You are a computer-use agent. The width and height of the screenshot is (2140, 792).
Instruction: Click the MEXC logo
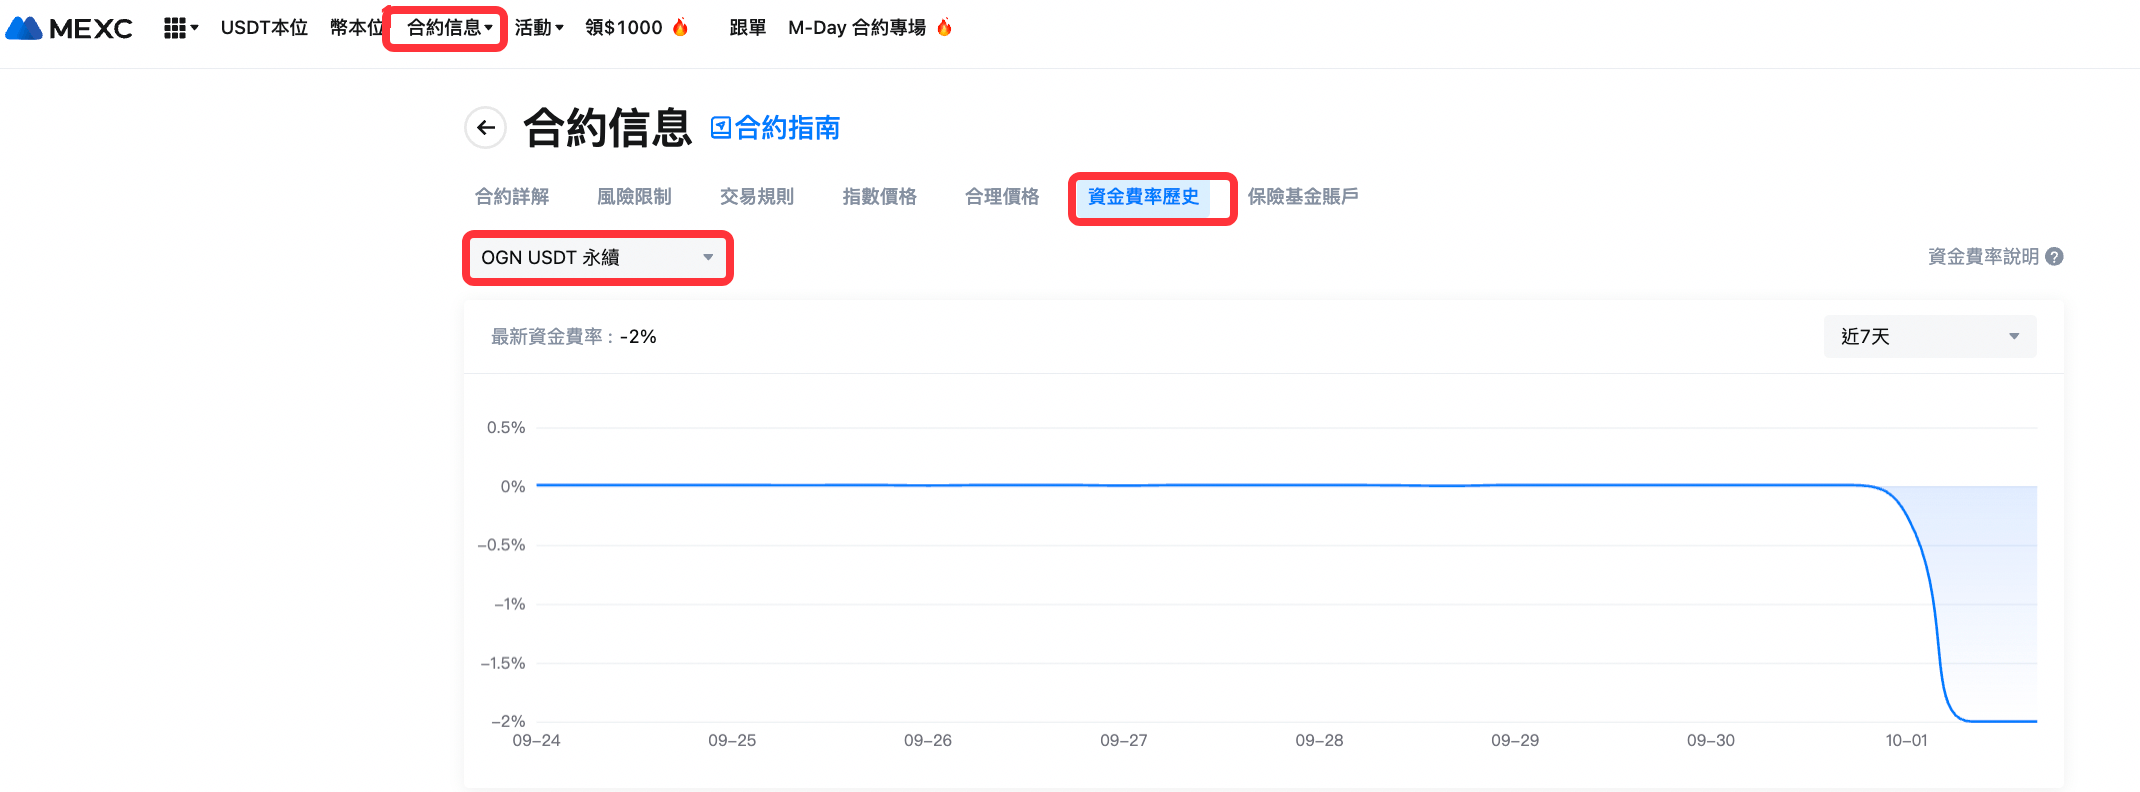tap(70, 28)
